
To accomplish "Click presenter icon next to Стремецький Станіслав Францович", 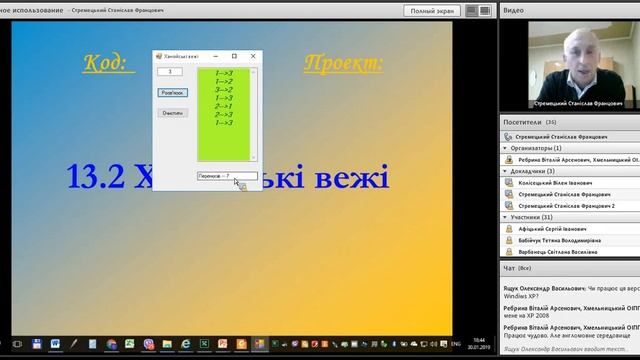I will tap(509, 194).
